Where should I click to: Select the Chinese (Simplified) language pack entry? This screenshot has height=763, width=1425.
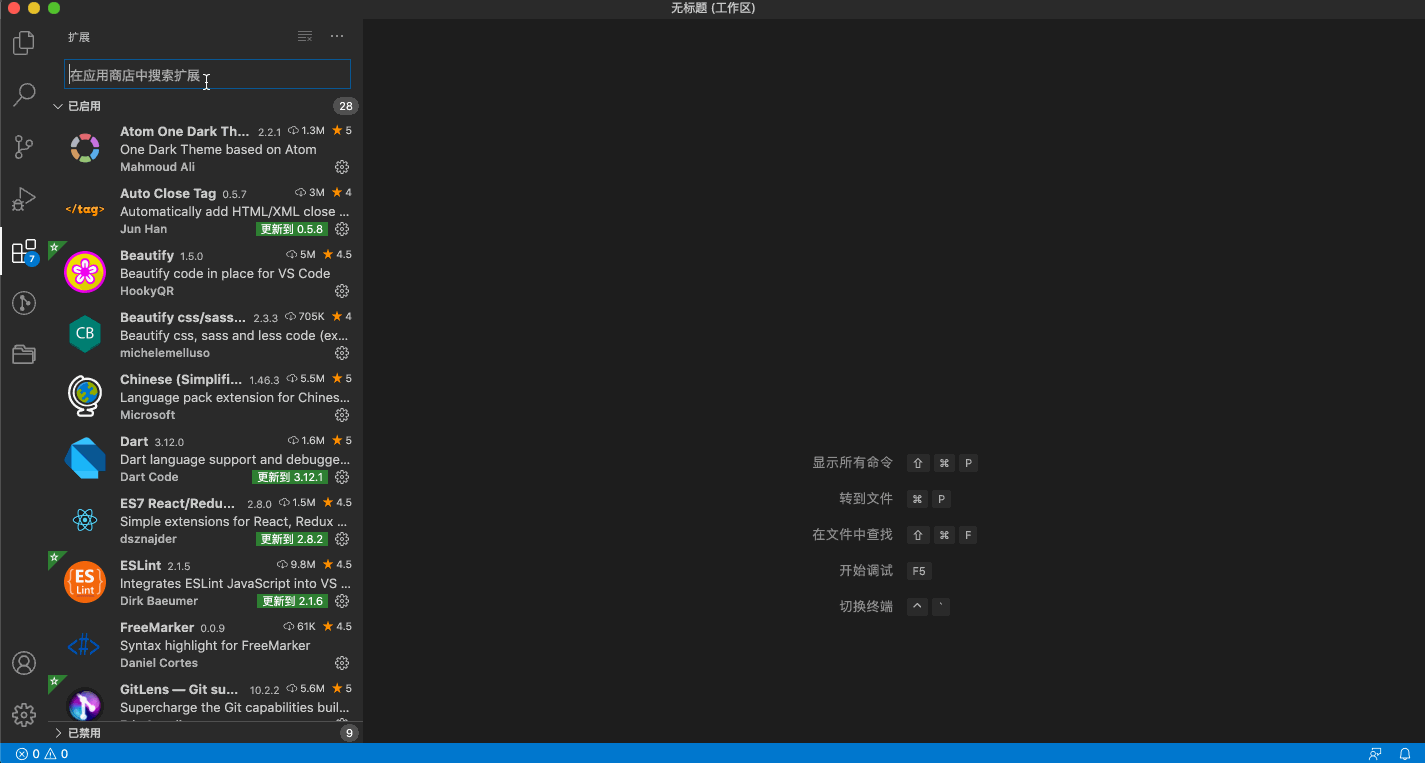click(x=205, y=397)
